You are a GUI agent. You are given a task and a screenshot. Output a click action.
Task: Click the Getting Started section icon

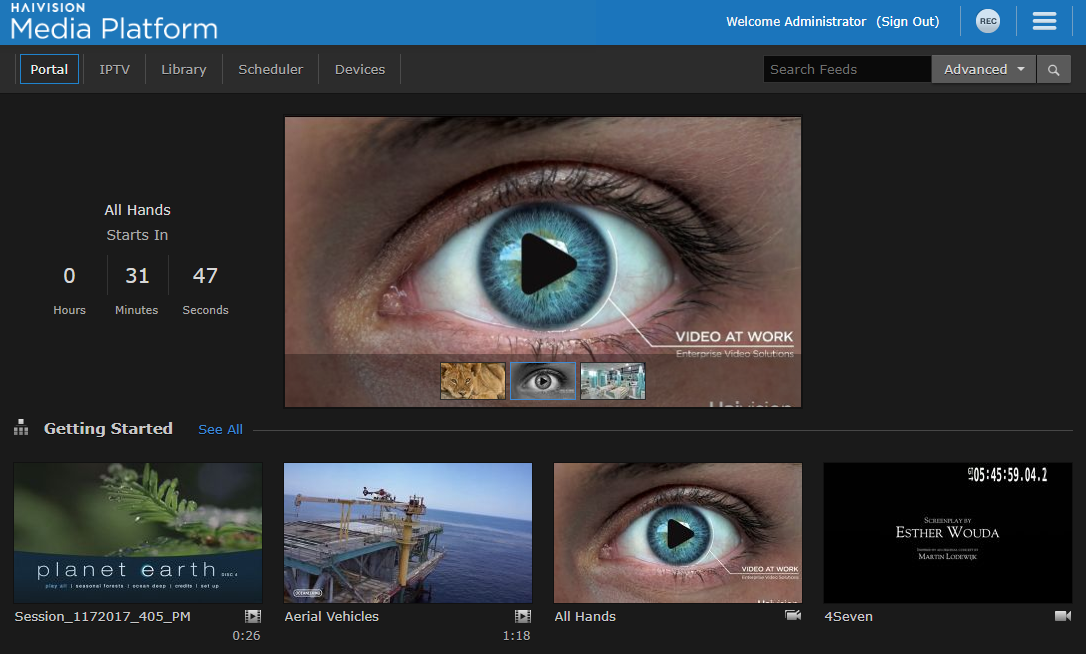[21, 427]
